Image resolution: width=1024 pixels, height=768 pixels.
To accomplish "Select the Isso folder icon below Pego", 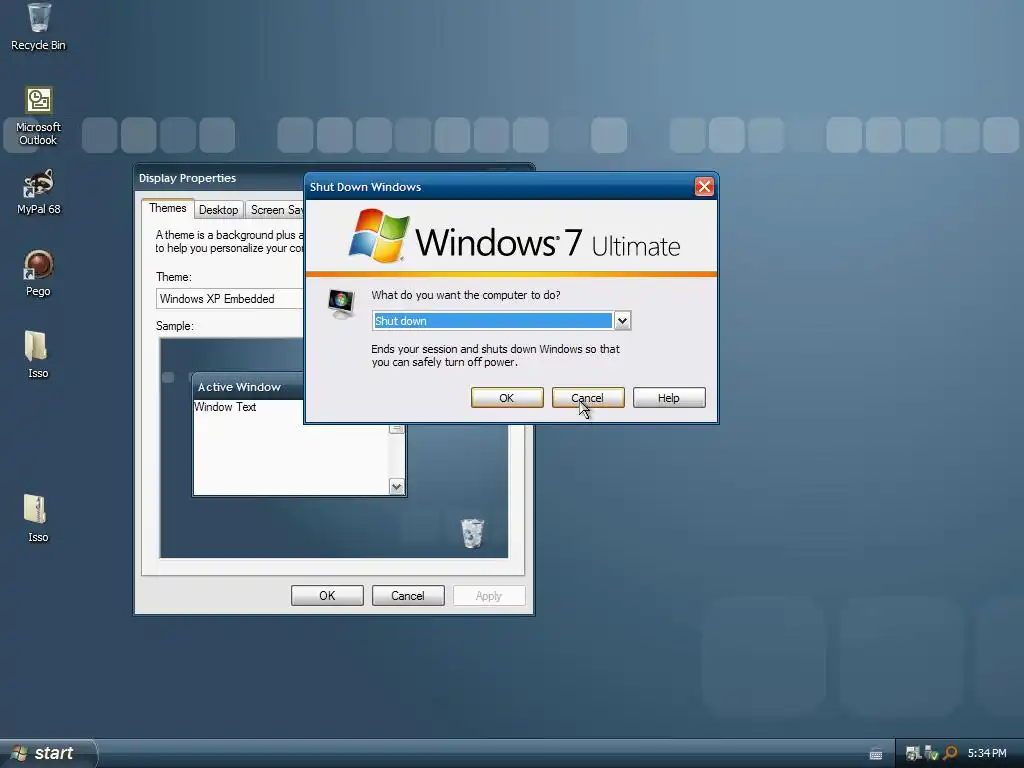I will click(x=37, y=355).
